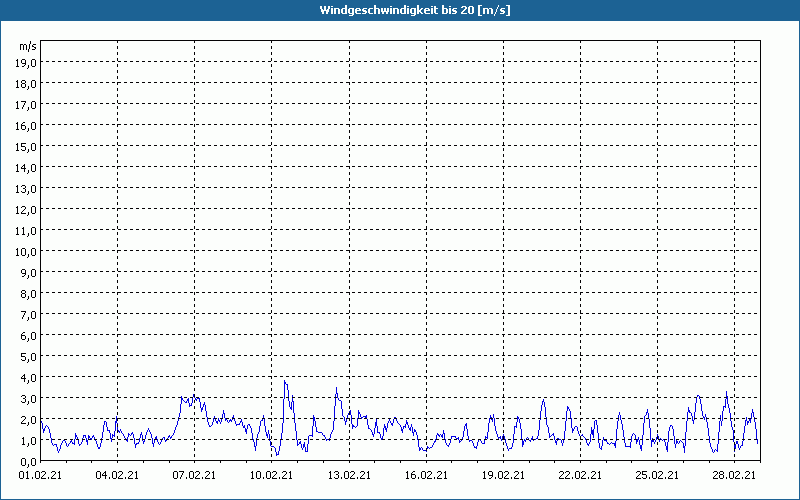Viewport: 800px width, 500px height.
Task: Select the 19,0 y-axis value
Action: coord(27,63)
